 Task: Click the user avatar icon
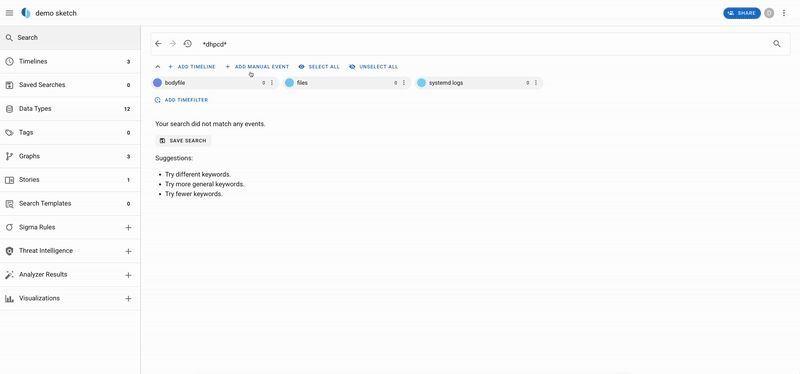(769, 13)
